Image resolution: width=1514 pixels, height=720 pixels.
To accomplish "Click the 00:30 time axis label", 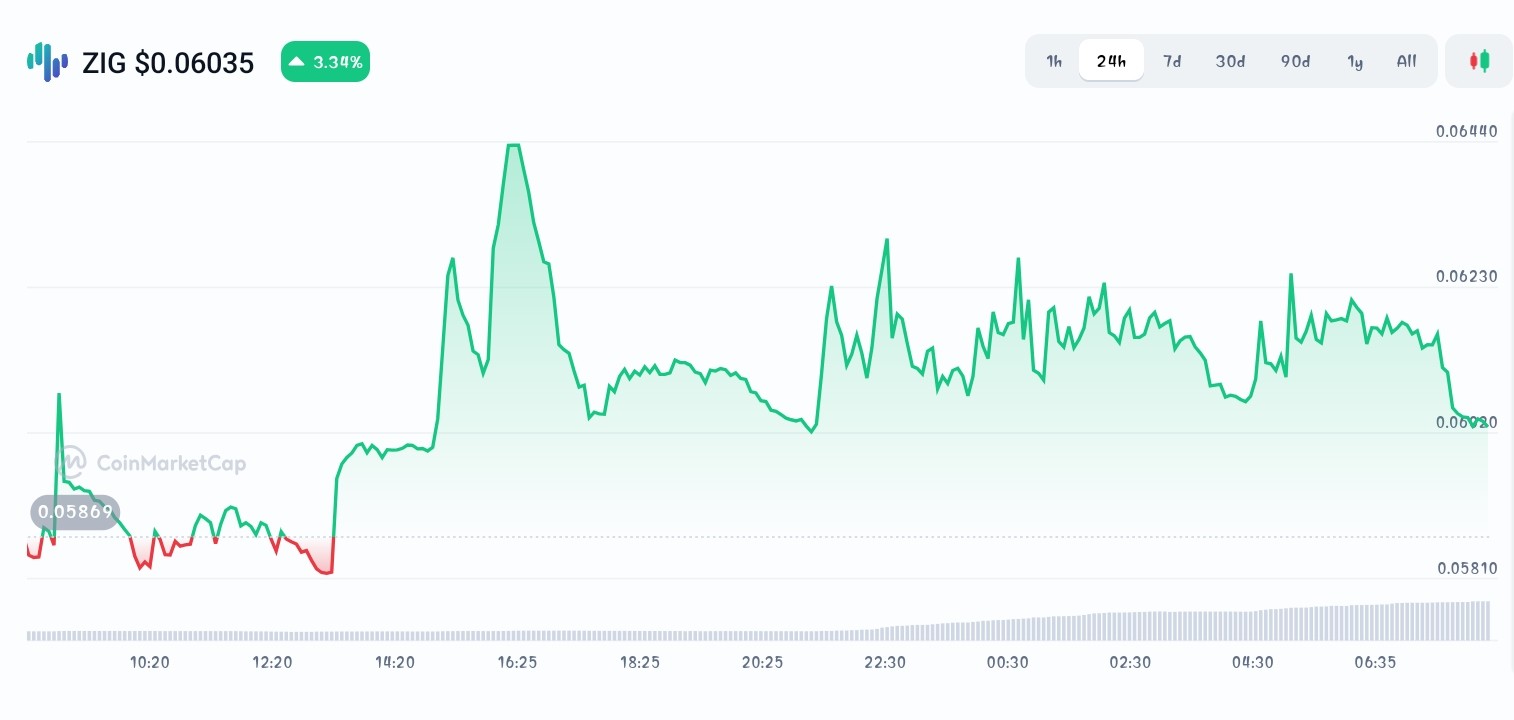I will tap(1007, 662).
